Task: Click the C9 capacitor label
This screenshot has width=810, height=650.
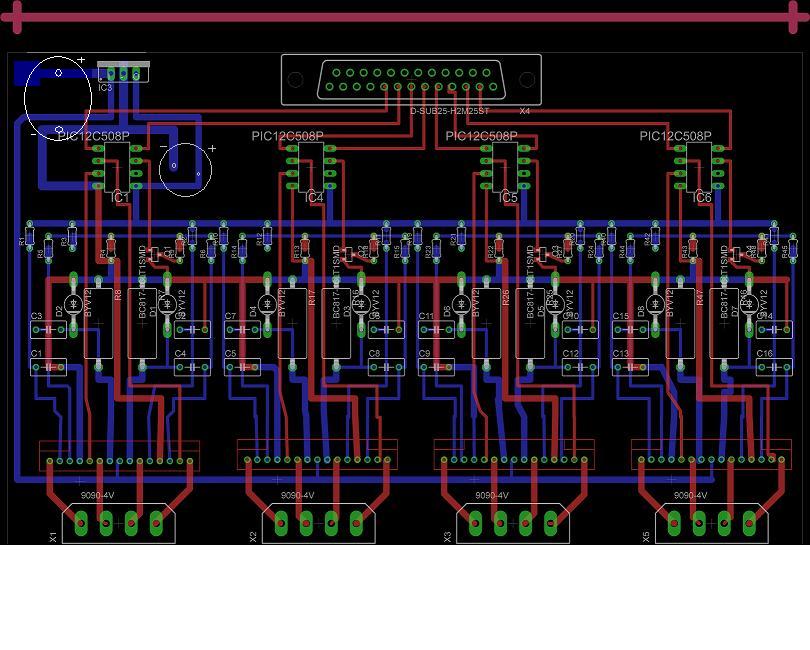Action: [424, 354]
